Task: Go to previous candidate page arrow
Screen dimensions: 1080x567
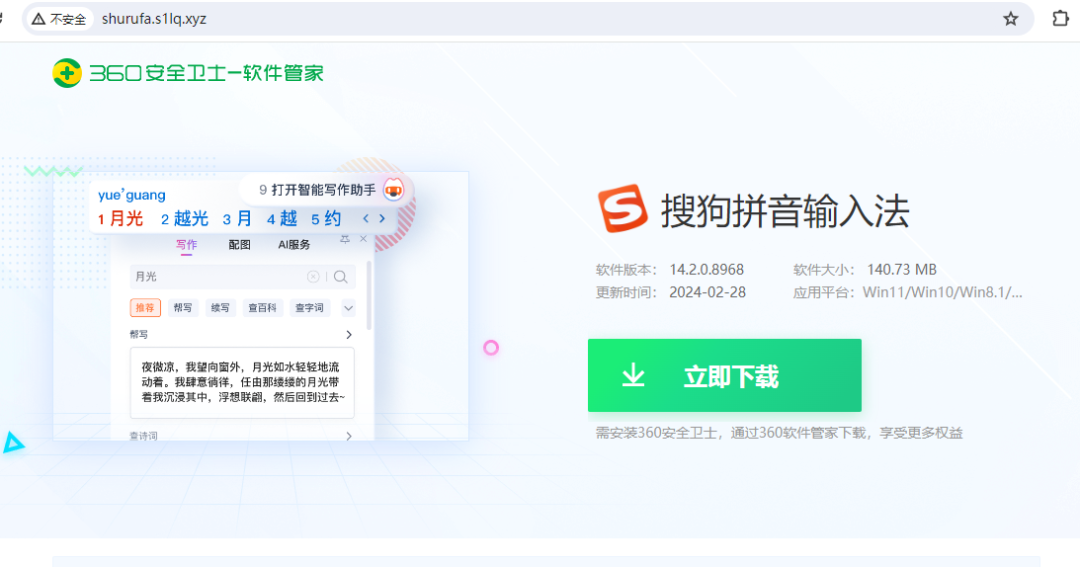Action: [366, 218]
